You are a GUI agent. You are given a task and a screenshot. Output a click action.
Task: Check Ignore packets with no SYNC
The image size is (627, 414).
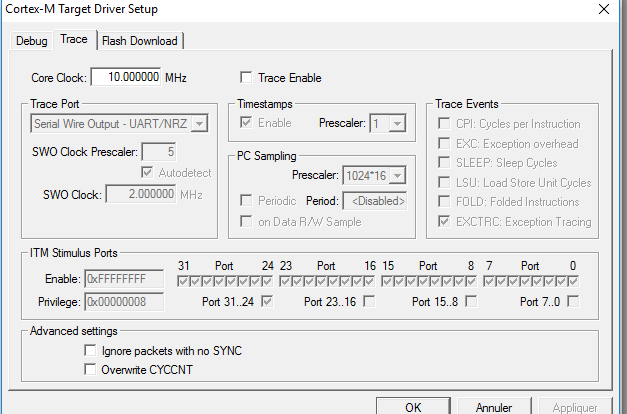coord(90,350)
